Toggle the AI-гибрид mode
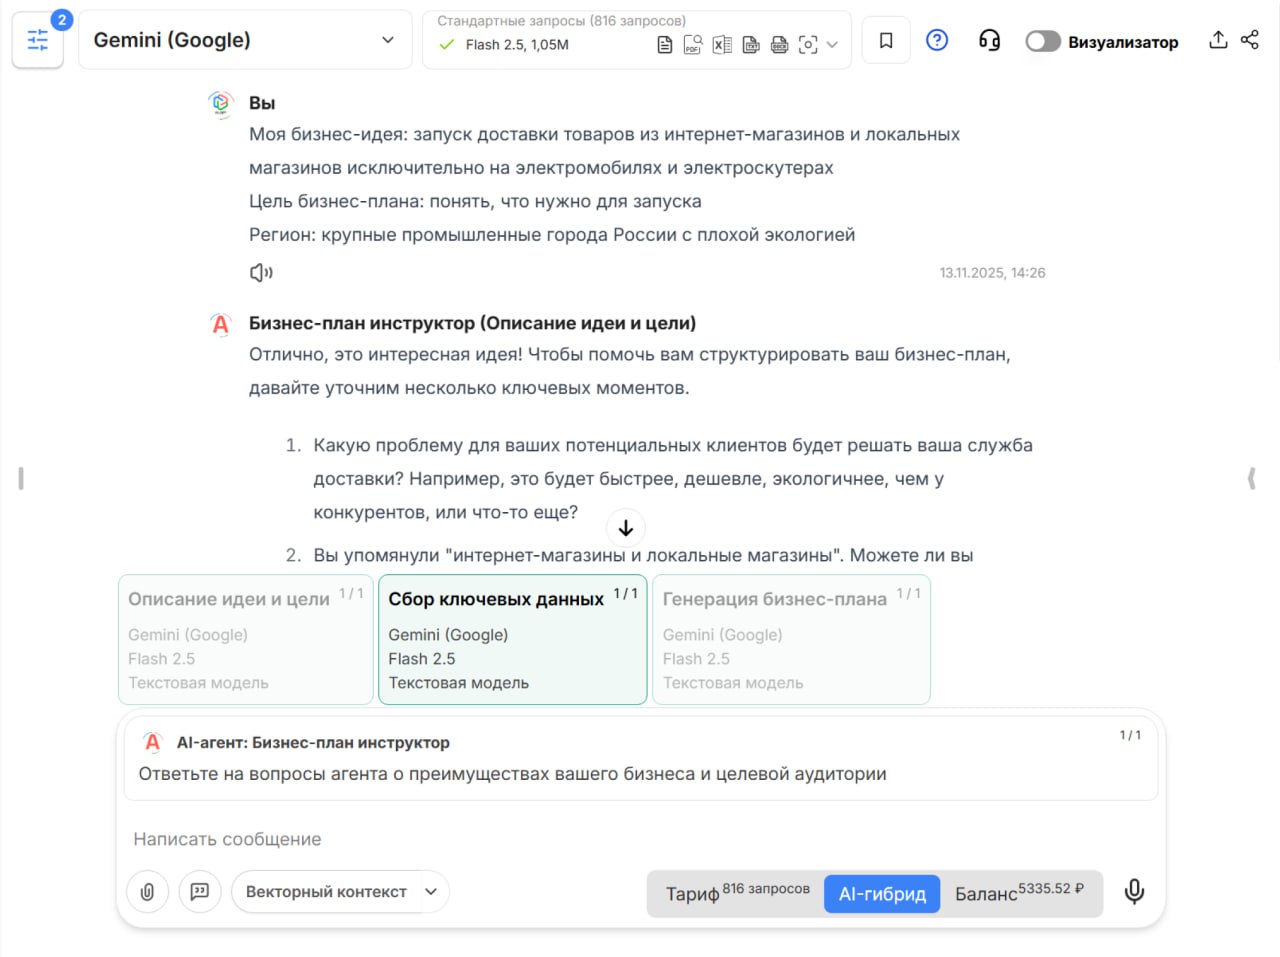This screenshot has width=1280, height=957. (x=881, y=893)
